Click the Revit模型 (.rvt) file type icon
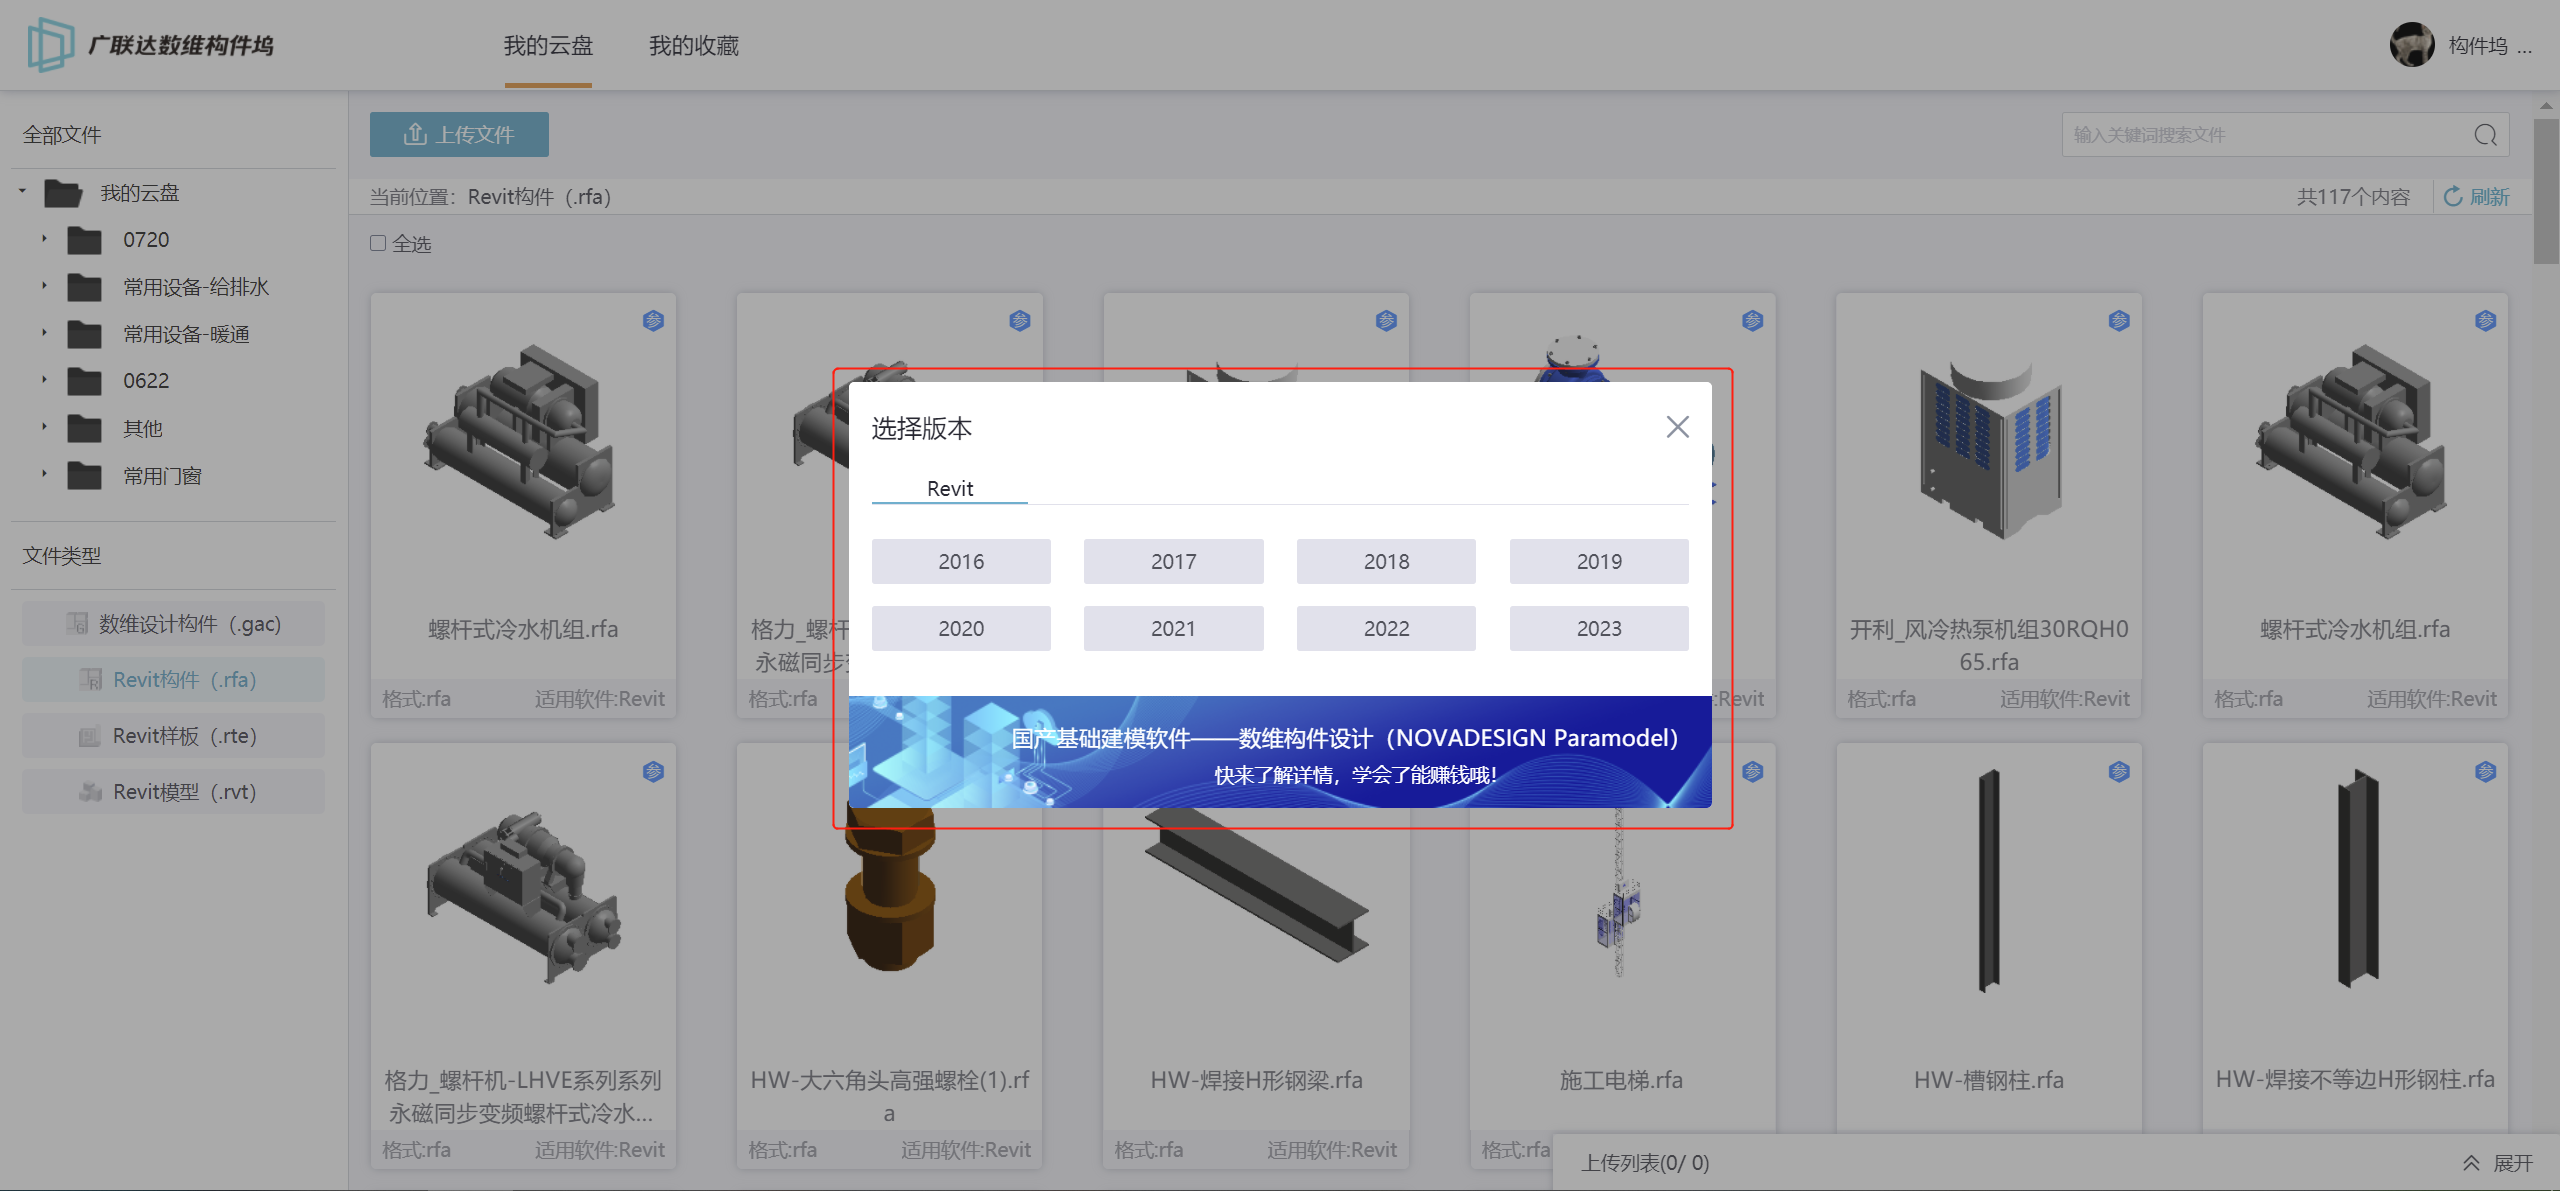The width and height of the screenshot is (2560, 1191). pos(90,792)
